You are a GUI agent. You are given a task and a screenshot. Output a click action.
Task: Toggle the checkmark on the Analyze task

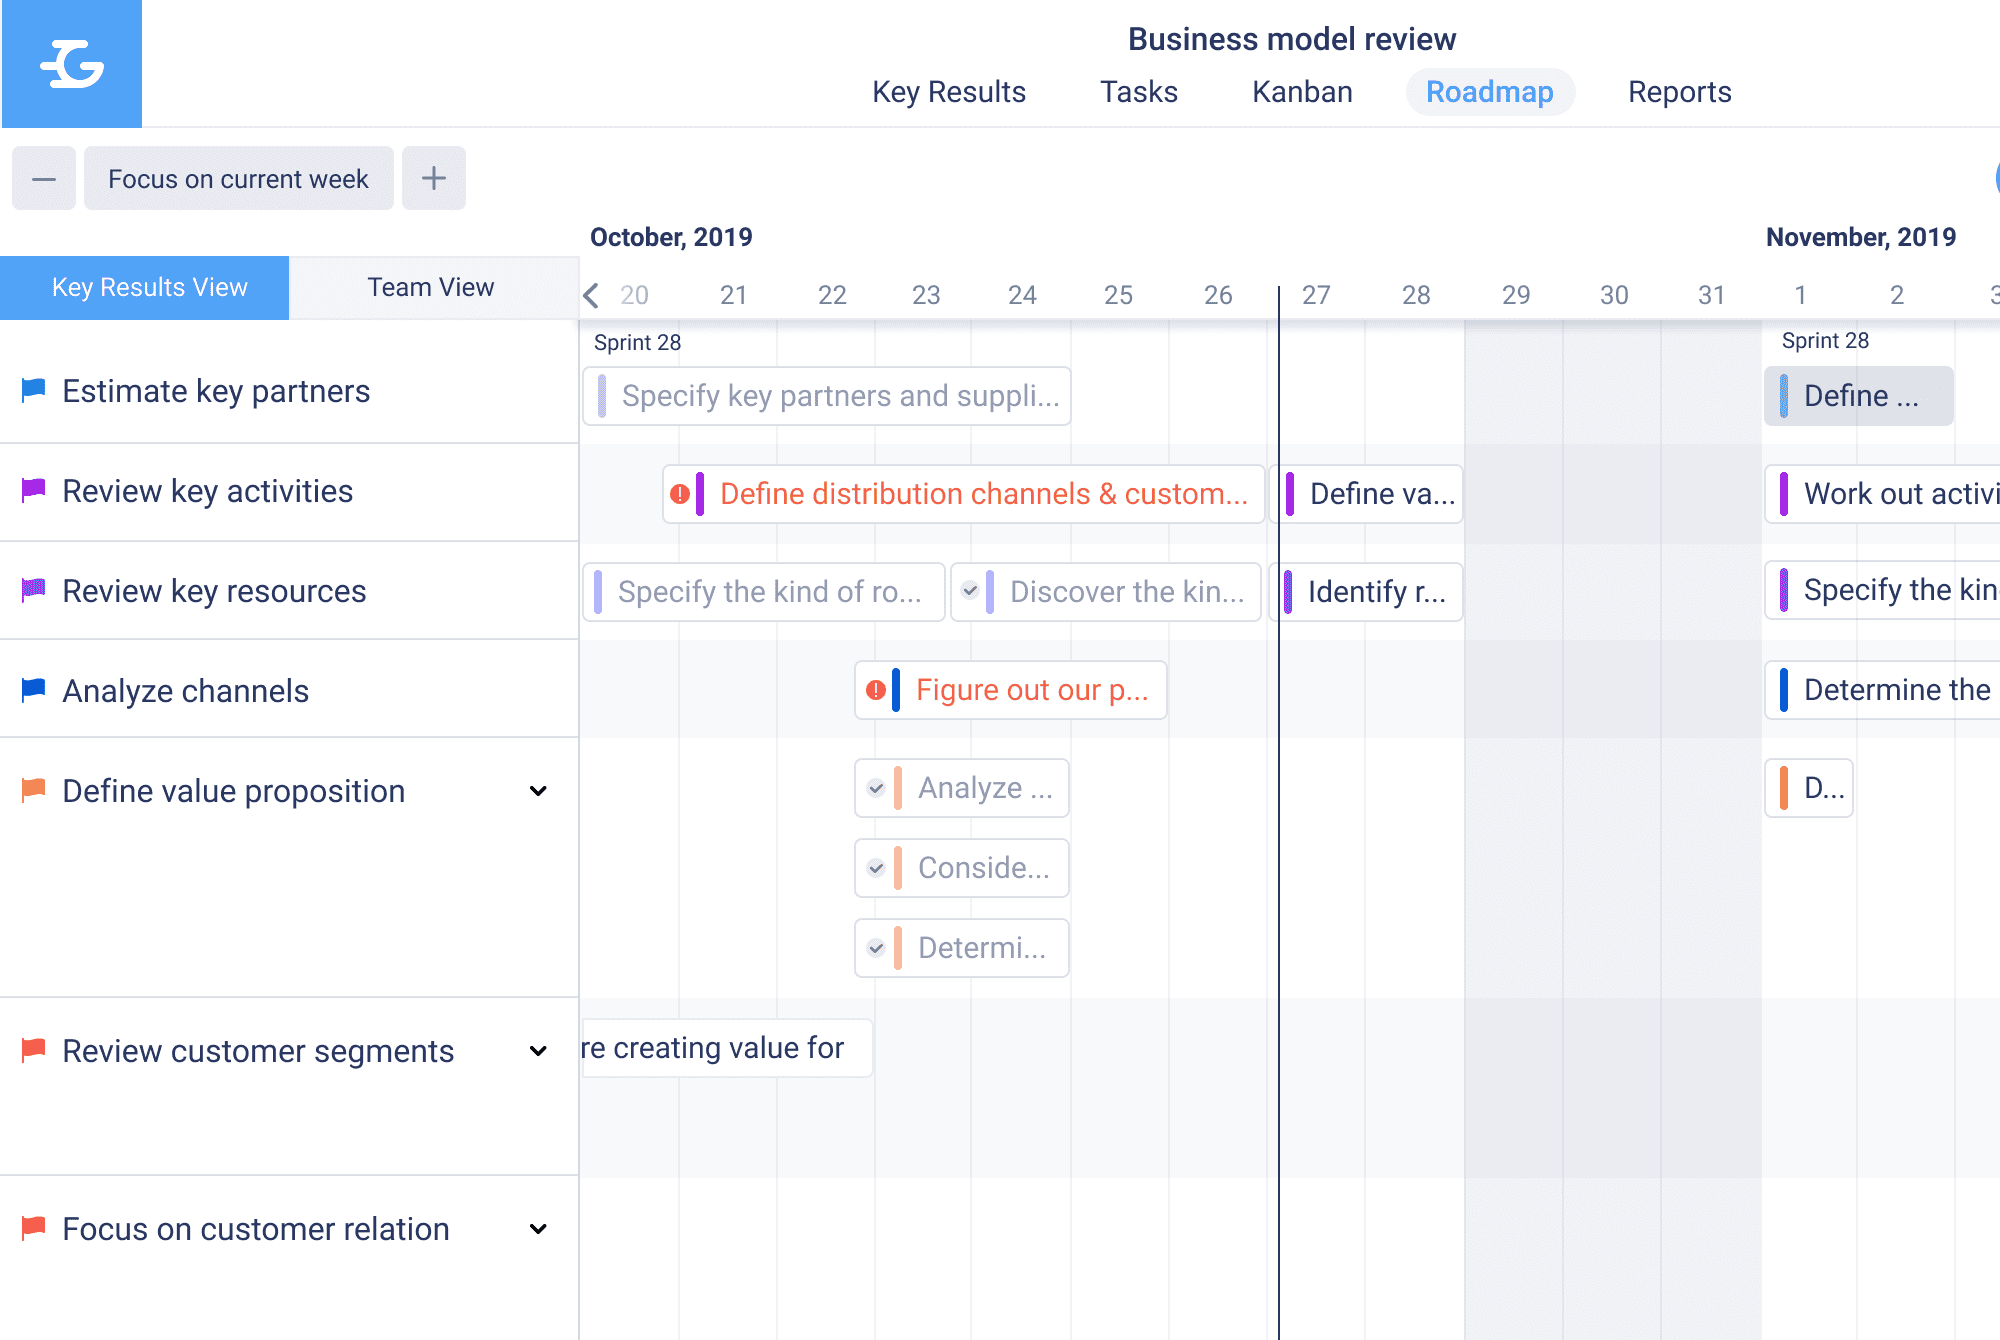coord(876,787)
